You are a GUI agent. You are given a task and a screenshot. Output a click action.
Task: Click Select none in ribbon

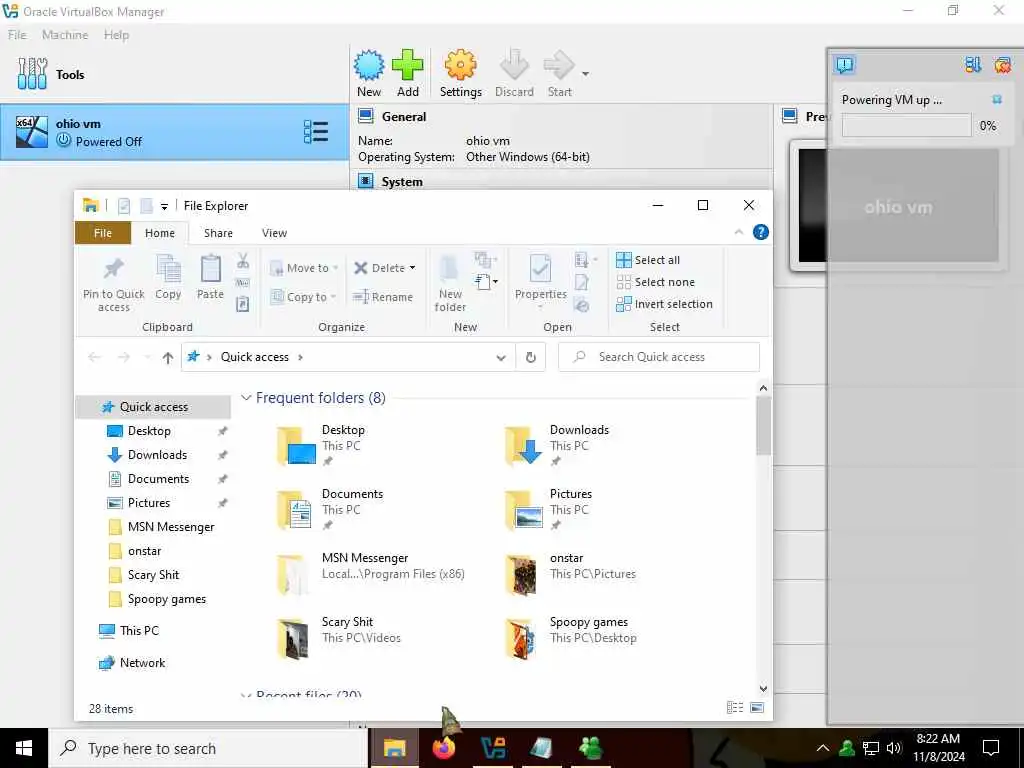click(x=656, y=282)
